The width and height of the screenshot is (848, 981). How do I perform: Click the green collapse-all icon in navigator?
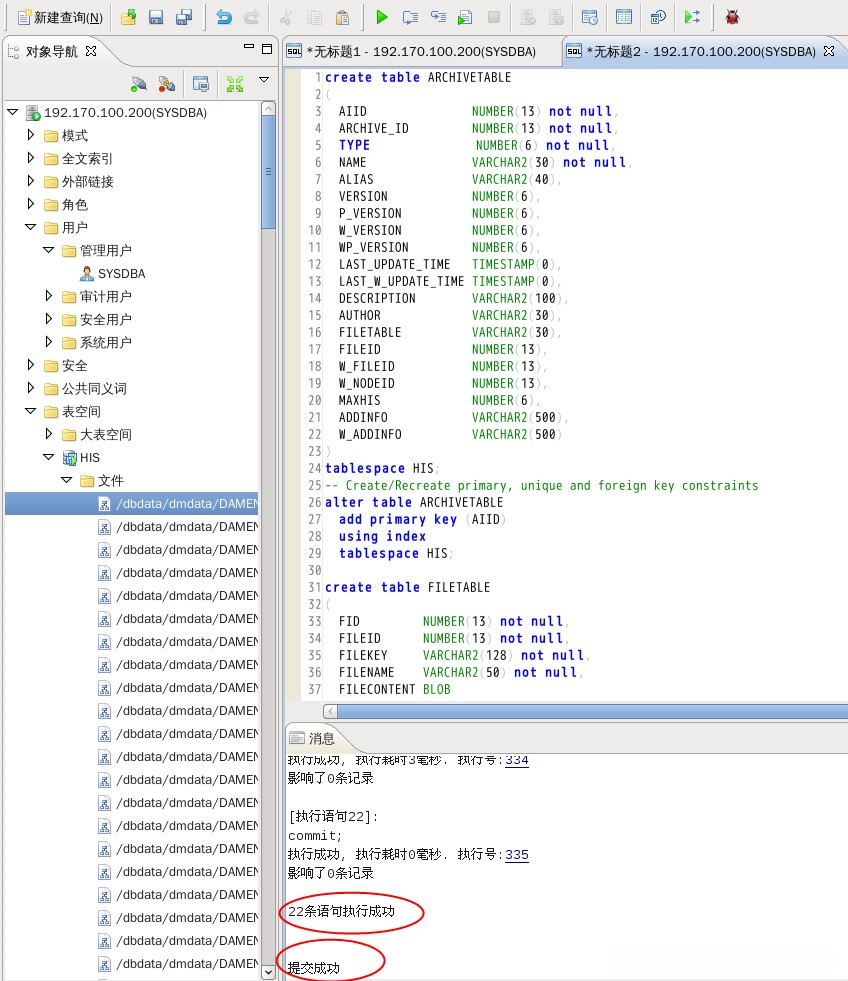click(x=235, y=84)
